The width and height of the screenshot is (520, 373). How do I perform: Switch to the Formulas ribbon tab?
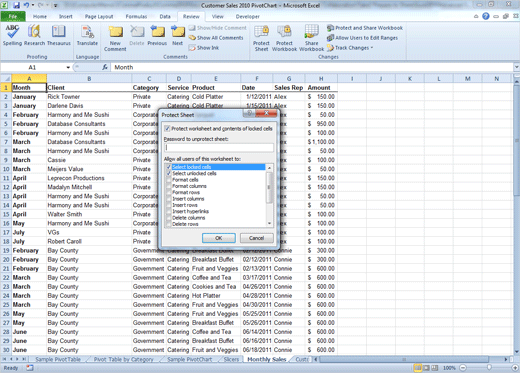[x=136, y=16]
